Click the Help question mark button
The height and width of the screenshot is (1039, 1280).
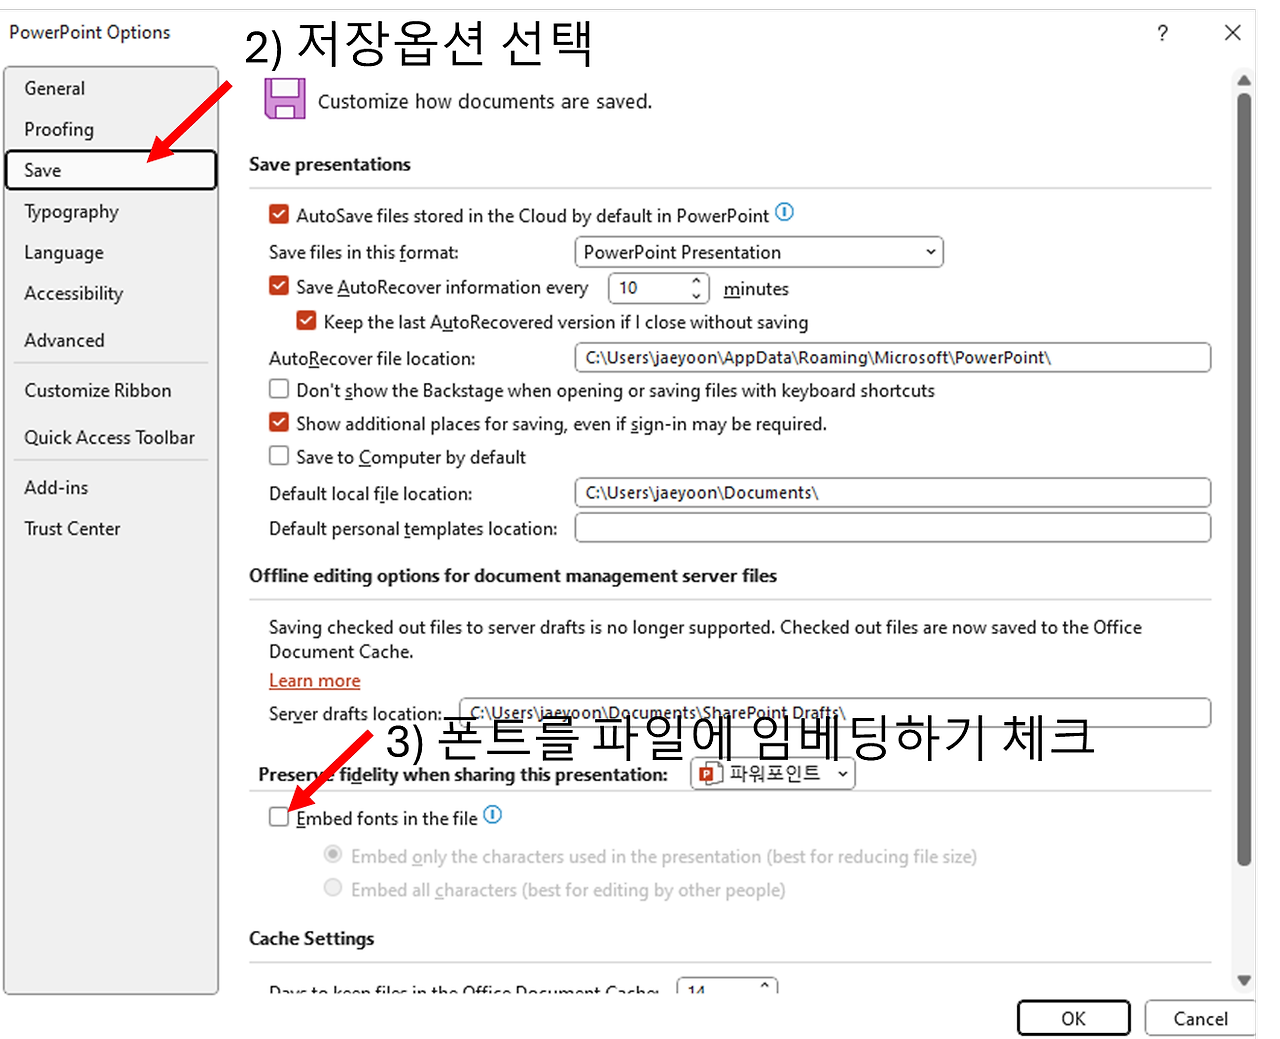(x=1162, y=33)
